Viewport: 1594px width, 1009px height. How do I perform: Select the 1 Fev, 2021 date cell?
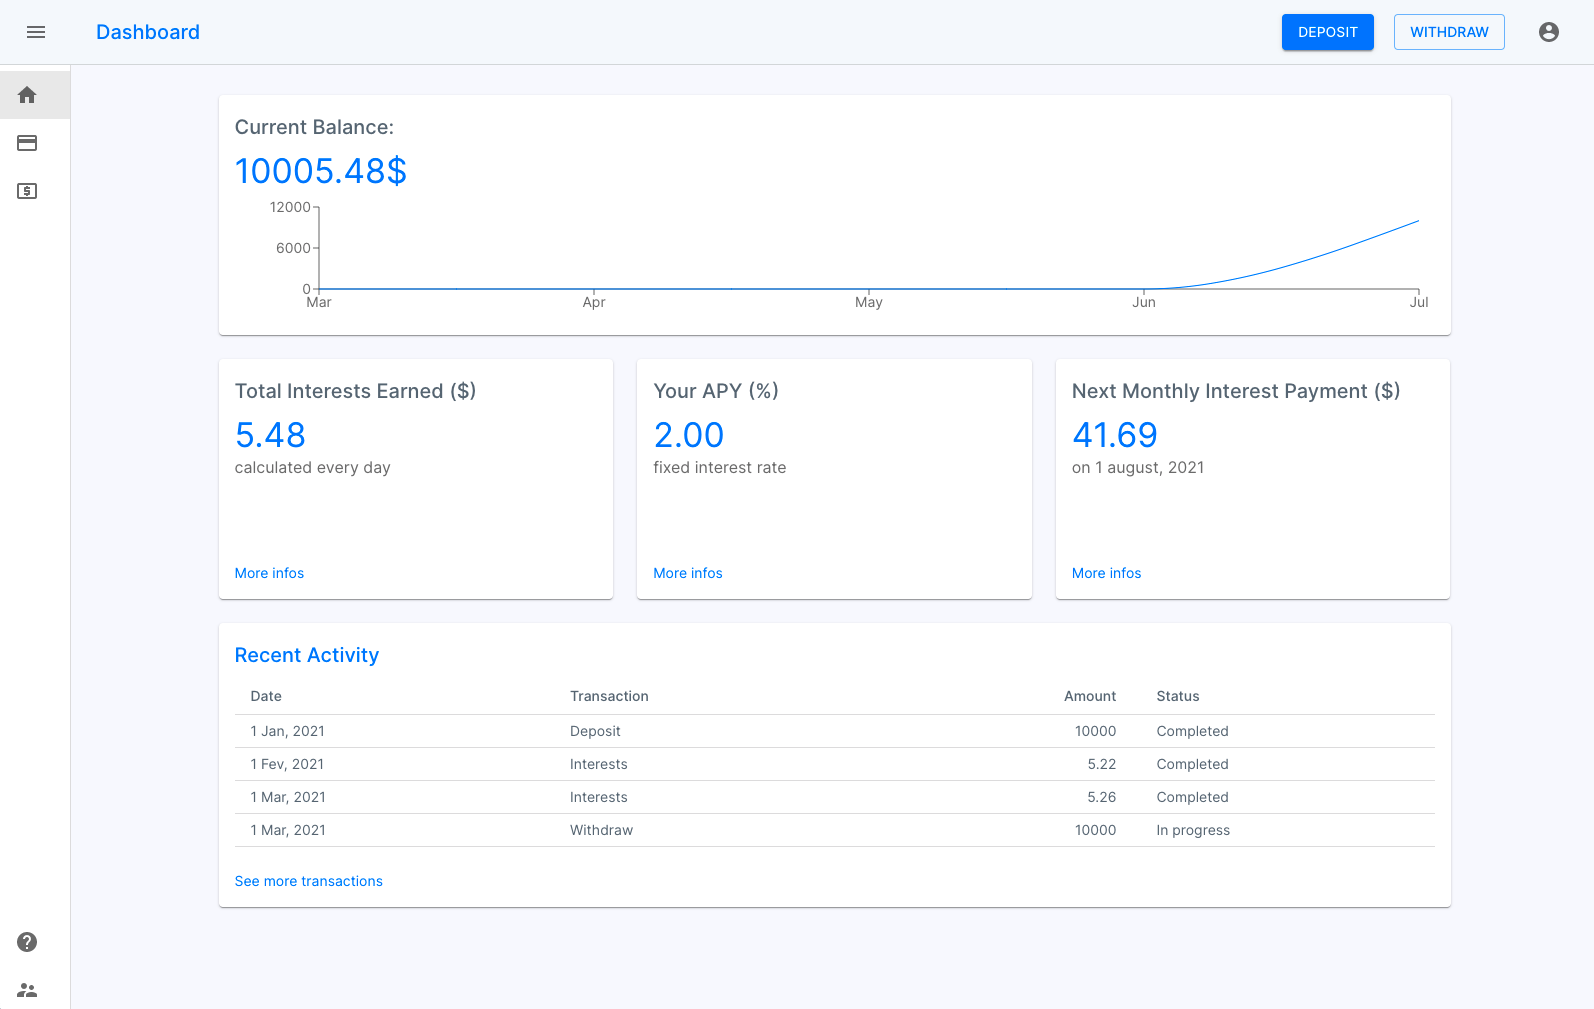(x=287, y=764)
